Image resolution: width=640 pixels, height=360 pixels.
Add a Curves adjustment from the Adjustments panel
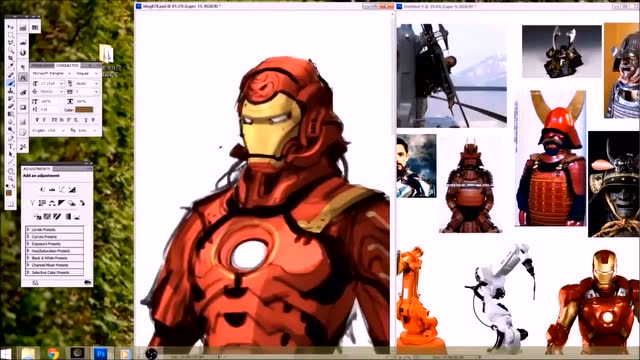pyautogui.click(x=62, y=189)
